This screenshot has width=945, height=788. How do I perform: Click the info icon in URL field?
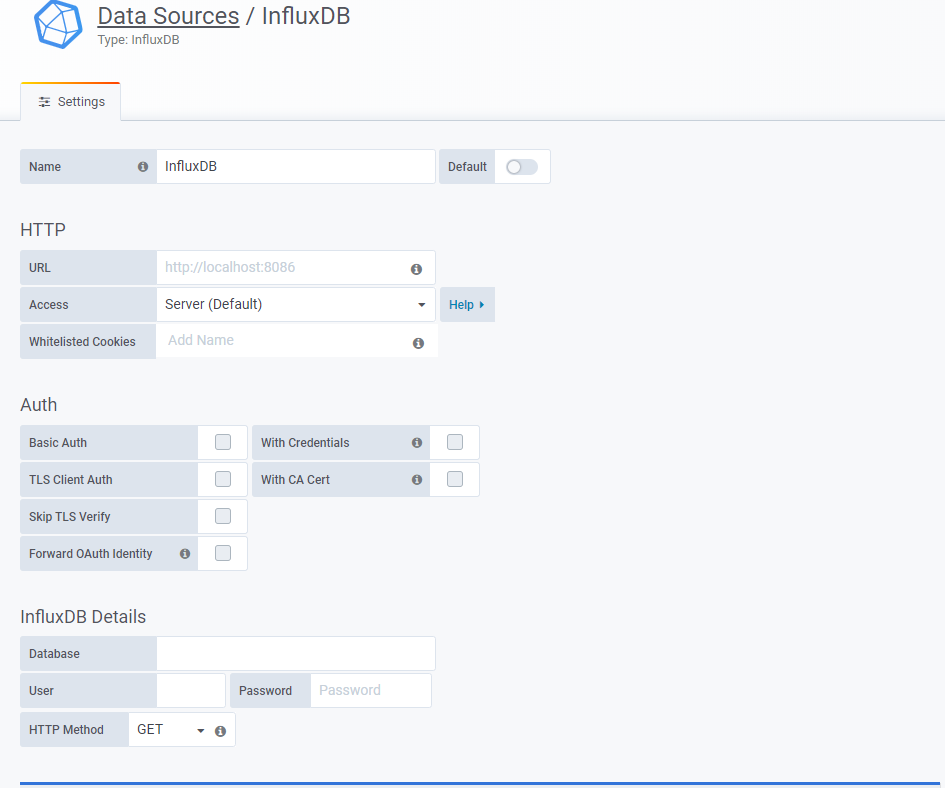[416, 269]
